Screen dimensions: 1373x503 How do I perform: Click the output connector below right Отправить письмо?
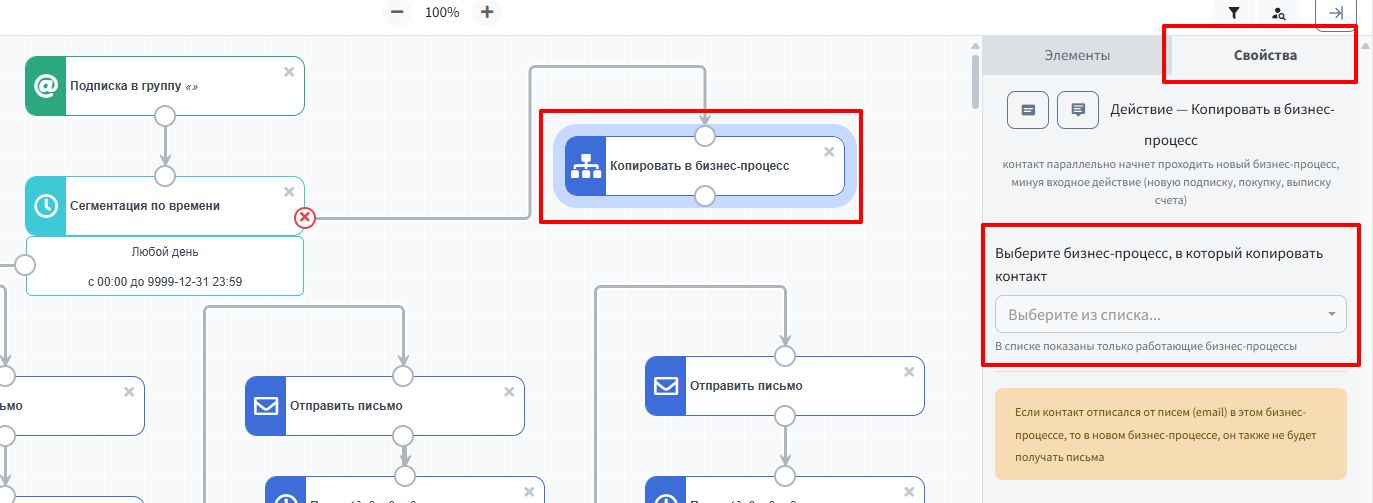click(785, 416)
